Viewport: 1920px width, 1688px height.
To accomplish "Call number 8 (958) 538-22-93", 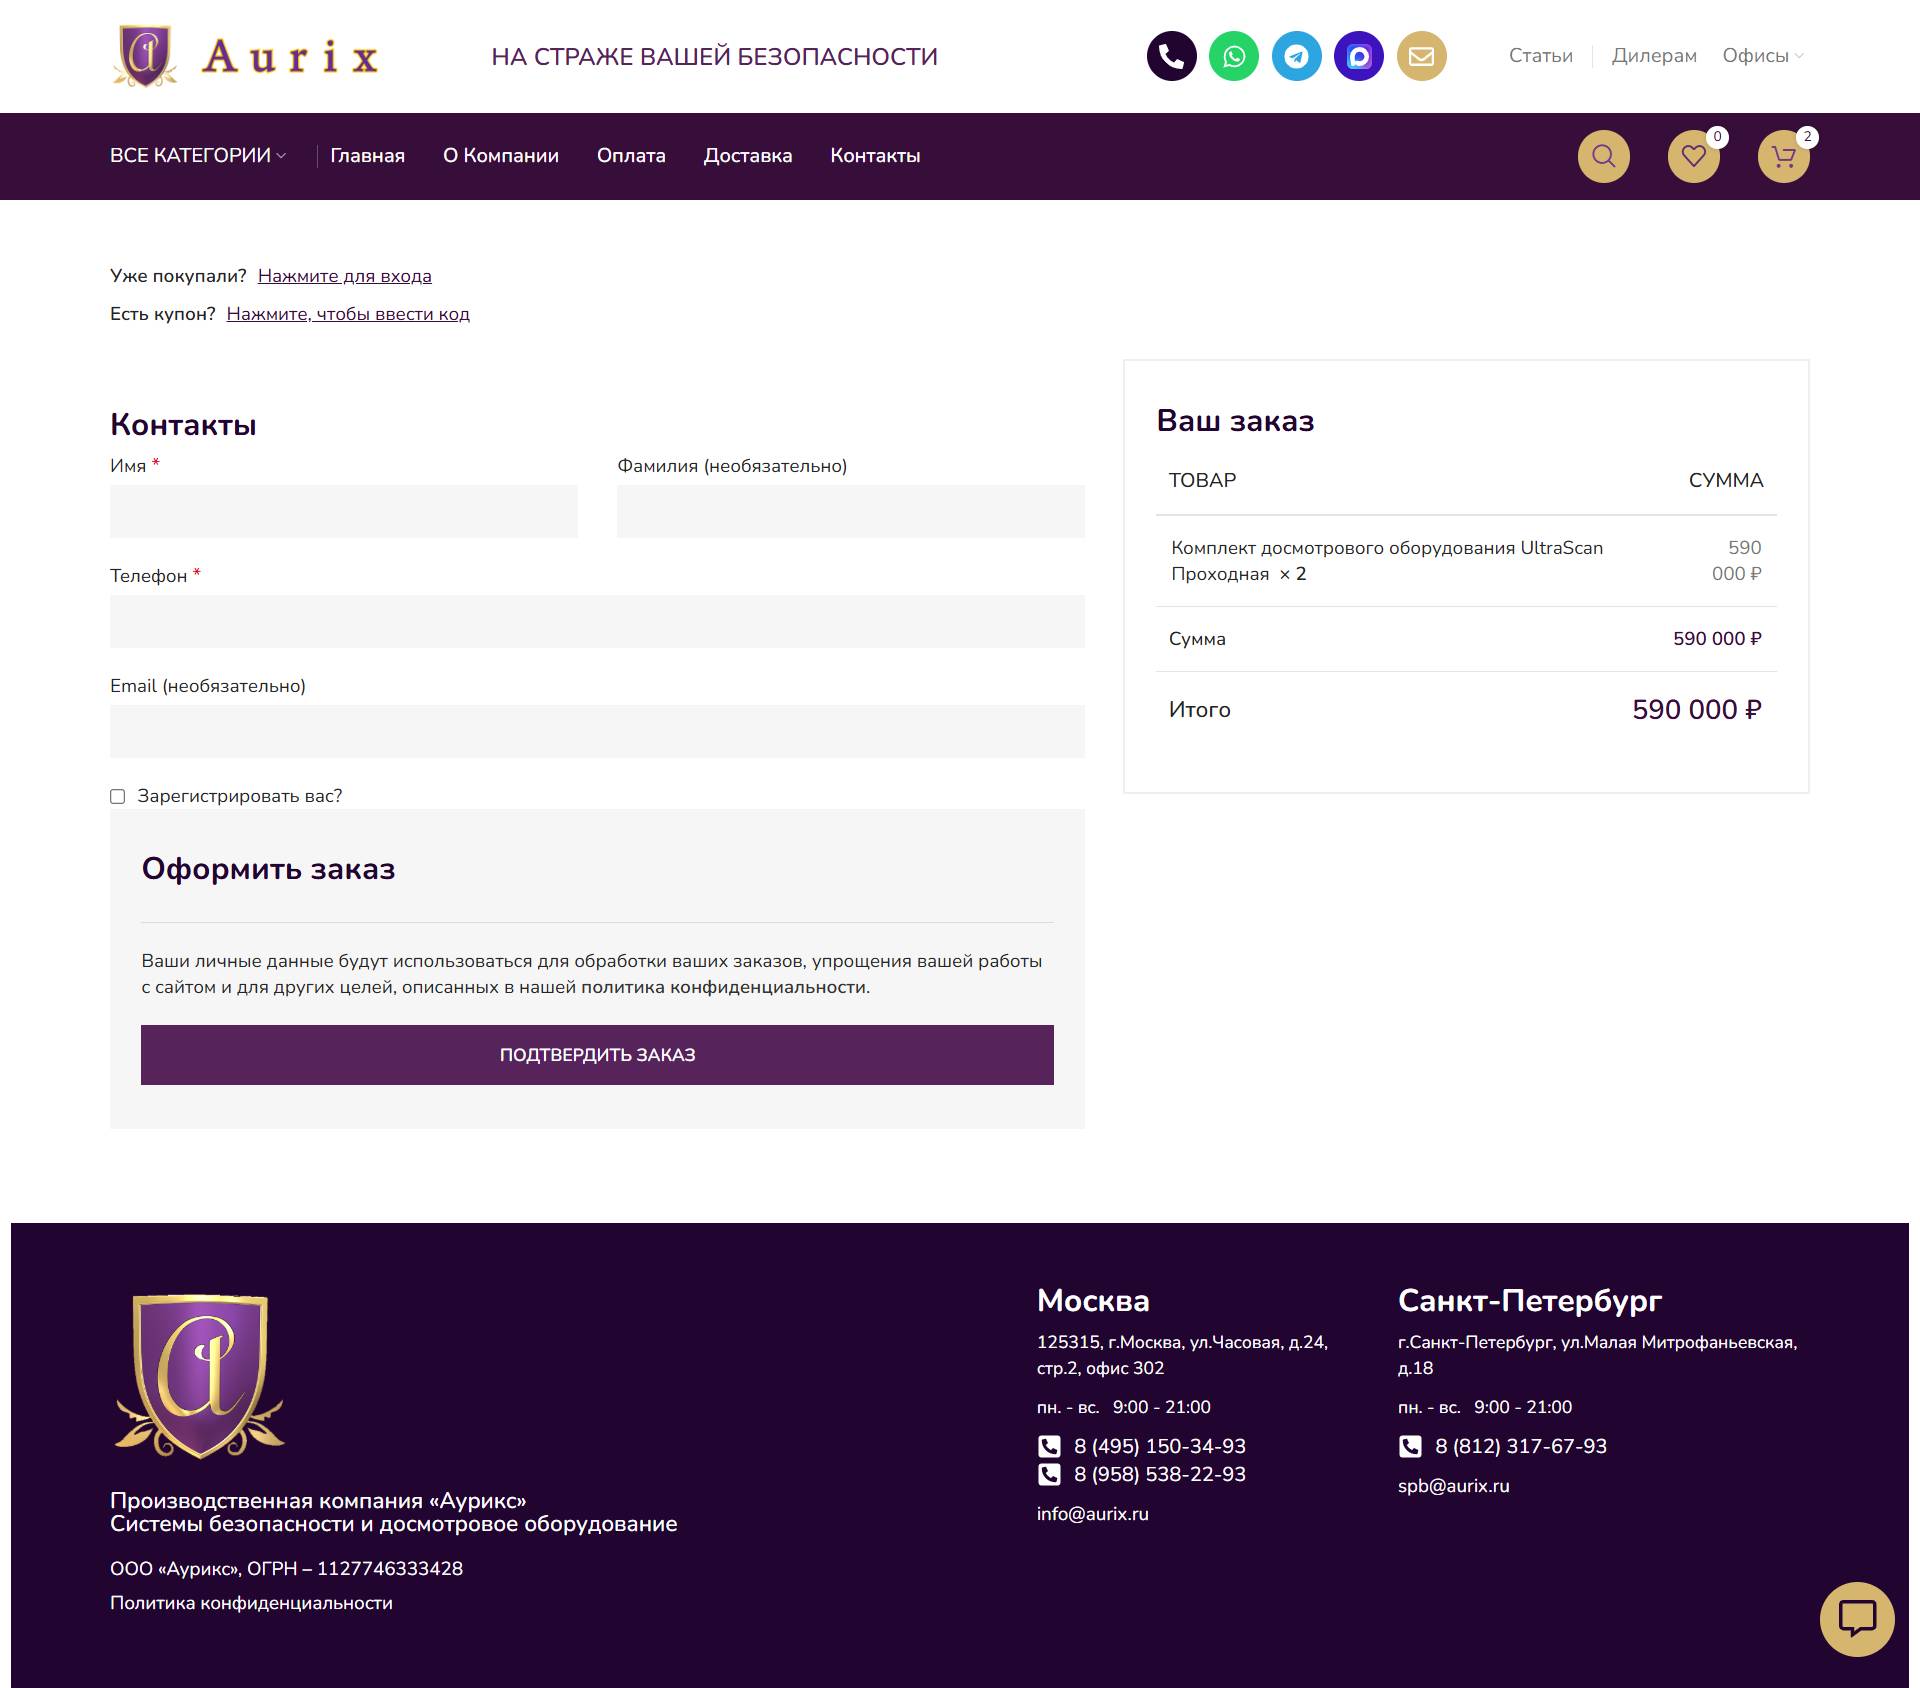I will click(1160, 1474).
